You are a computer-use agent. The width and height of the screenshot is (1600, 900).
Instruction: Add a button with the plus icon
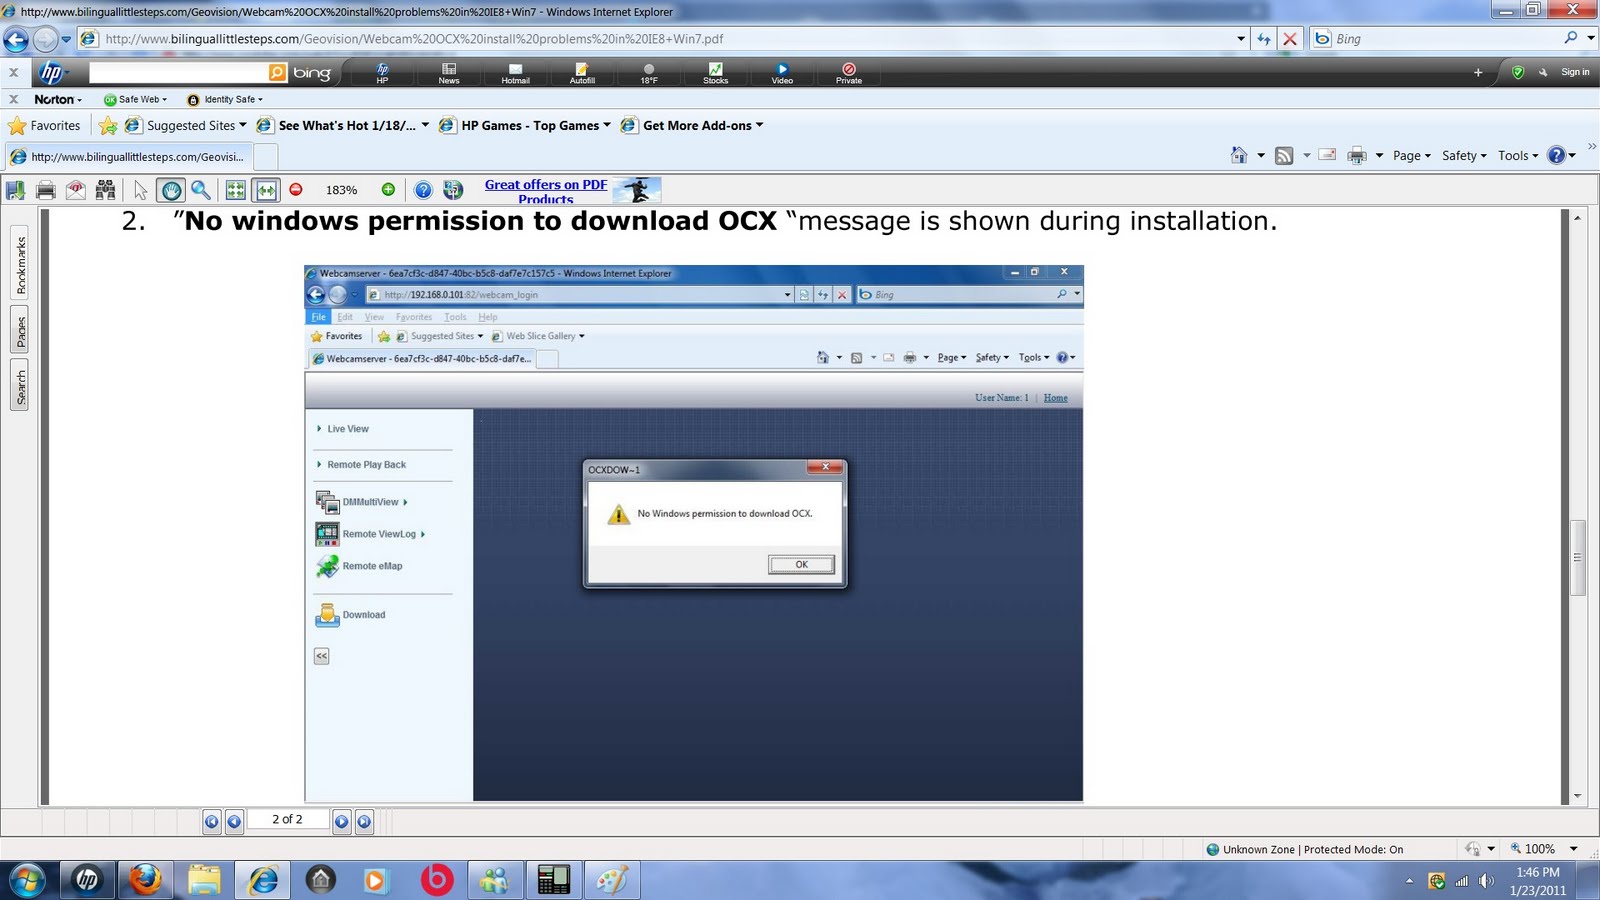[1478, 72]
